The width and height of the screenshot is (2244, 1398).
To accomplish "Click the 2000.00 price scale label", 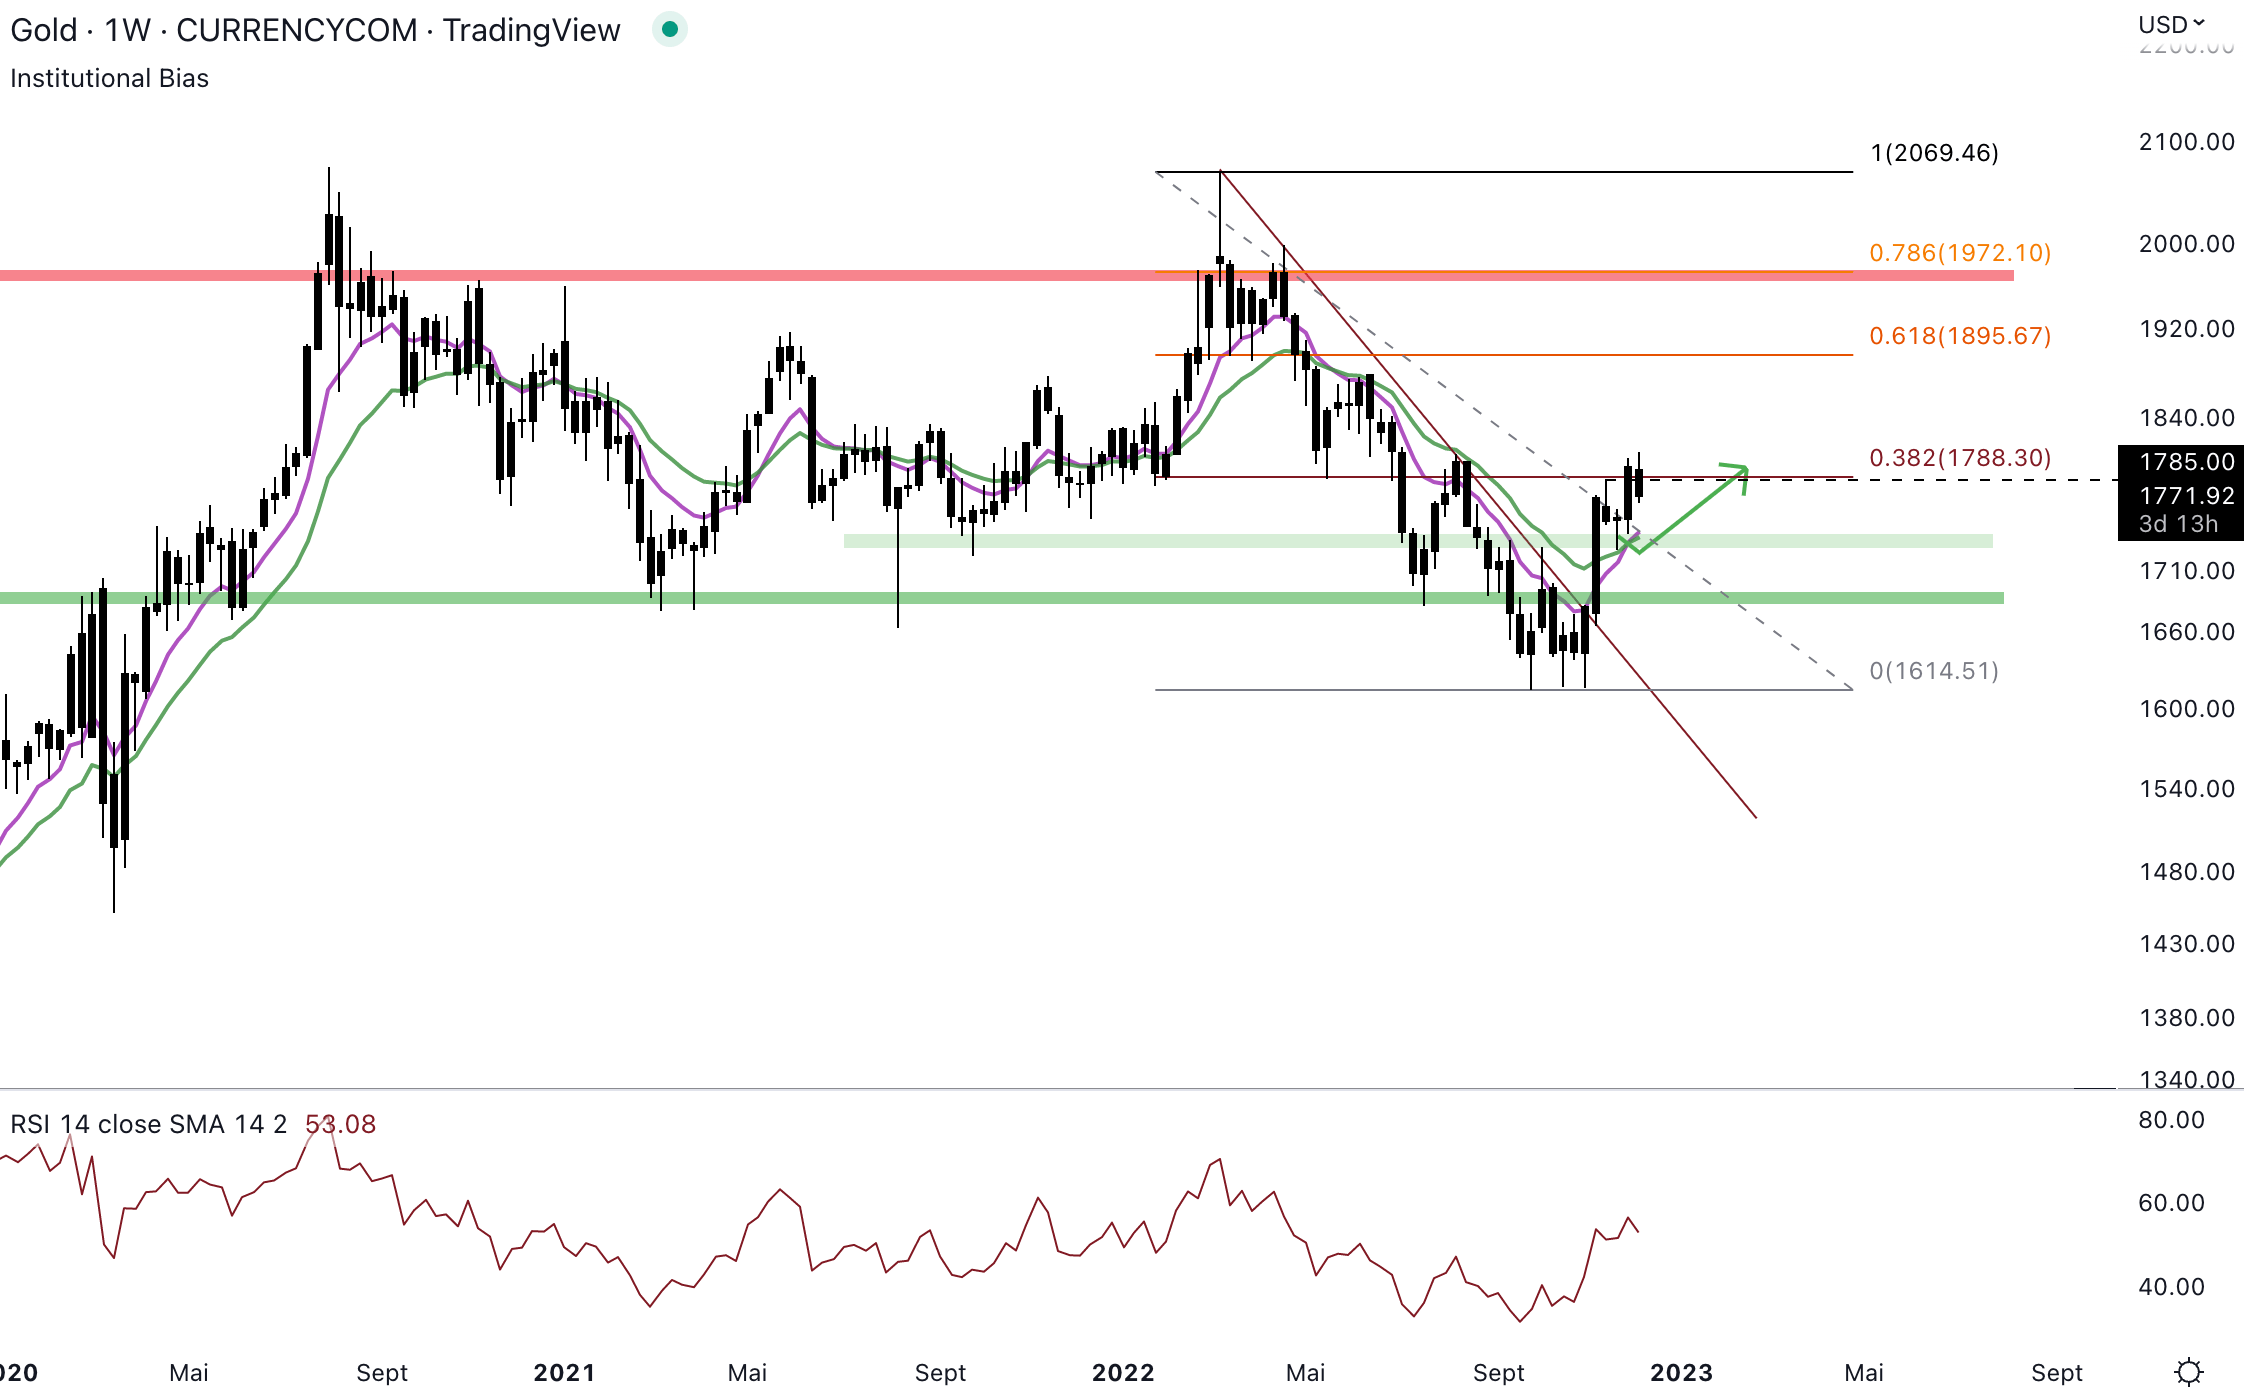I will (x=2186, y=244).
